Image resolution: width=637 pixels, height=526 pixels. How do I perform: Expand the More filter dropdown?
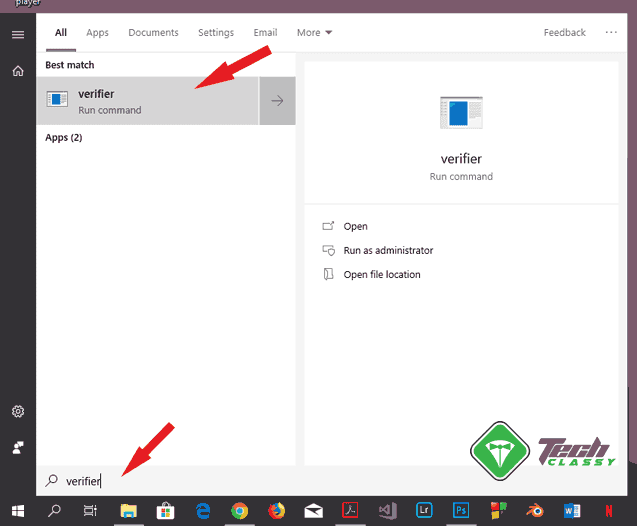pyautogui.click(x=314, y=32)
